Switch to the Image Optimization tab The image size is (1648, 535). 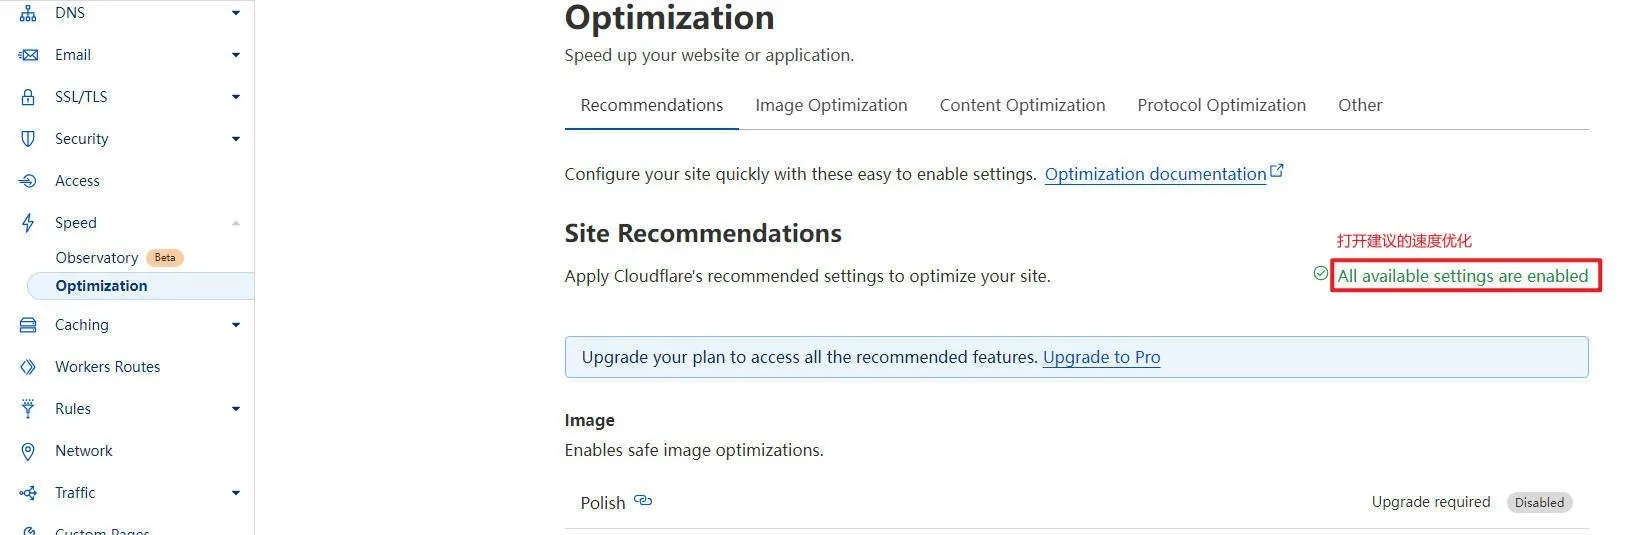pos(831,105)
